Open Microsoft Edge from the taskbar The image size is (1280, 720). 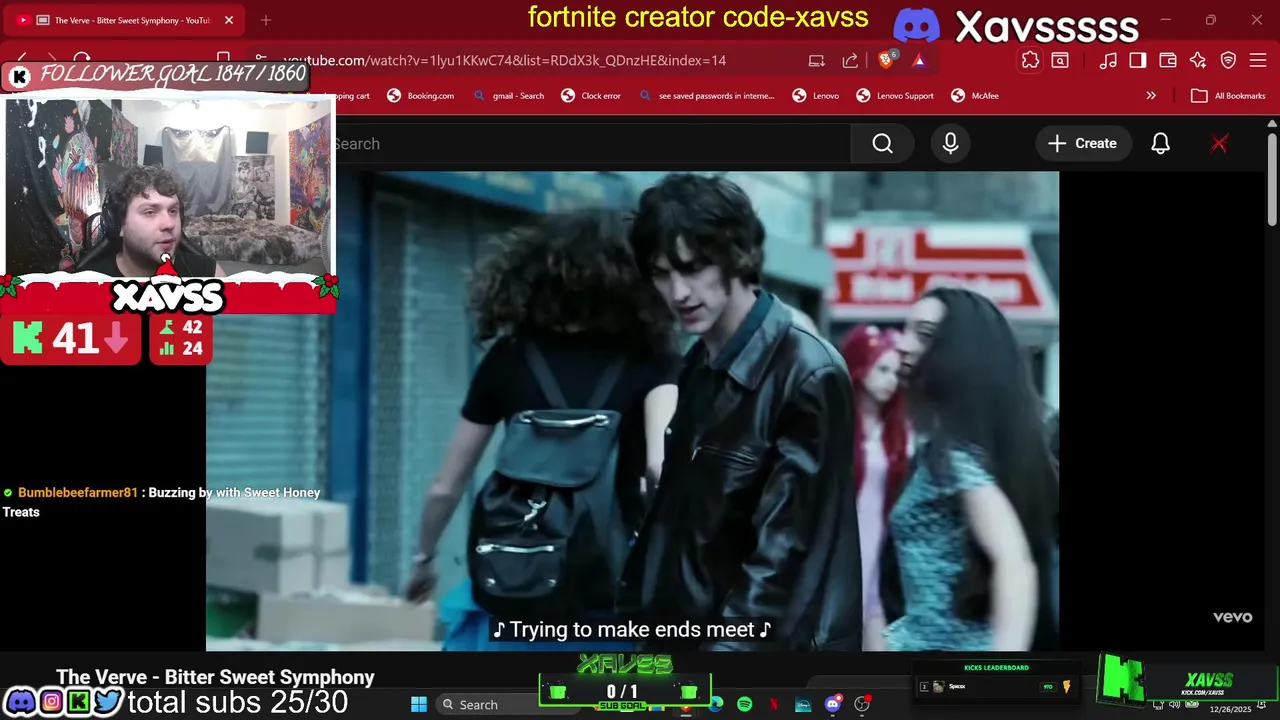pyautogui.click(x=716, y=704)
